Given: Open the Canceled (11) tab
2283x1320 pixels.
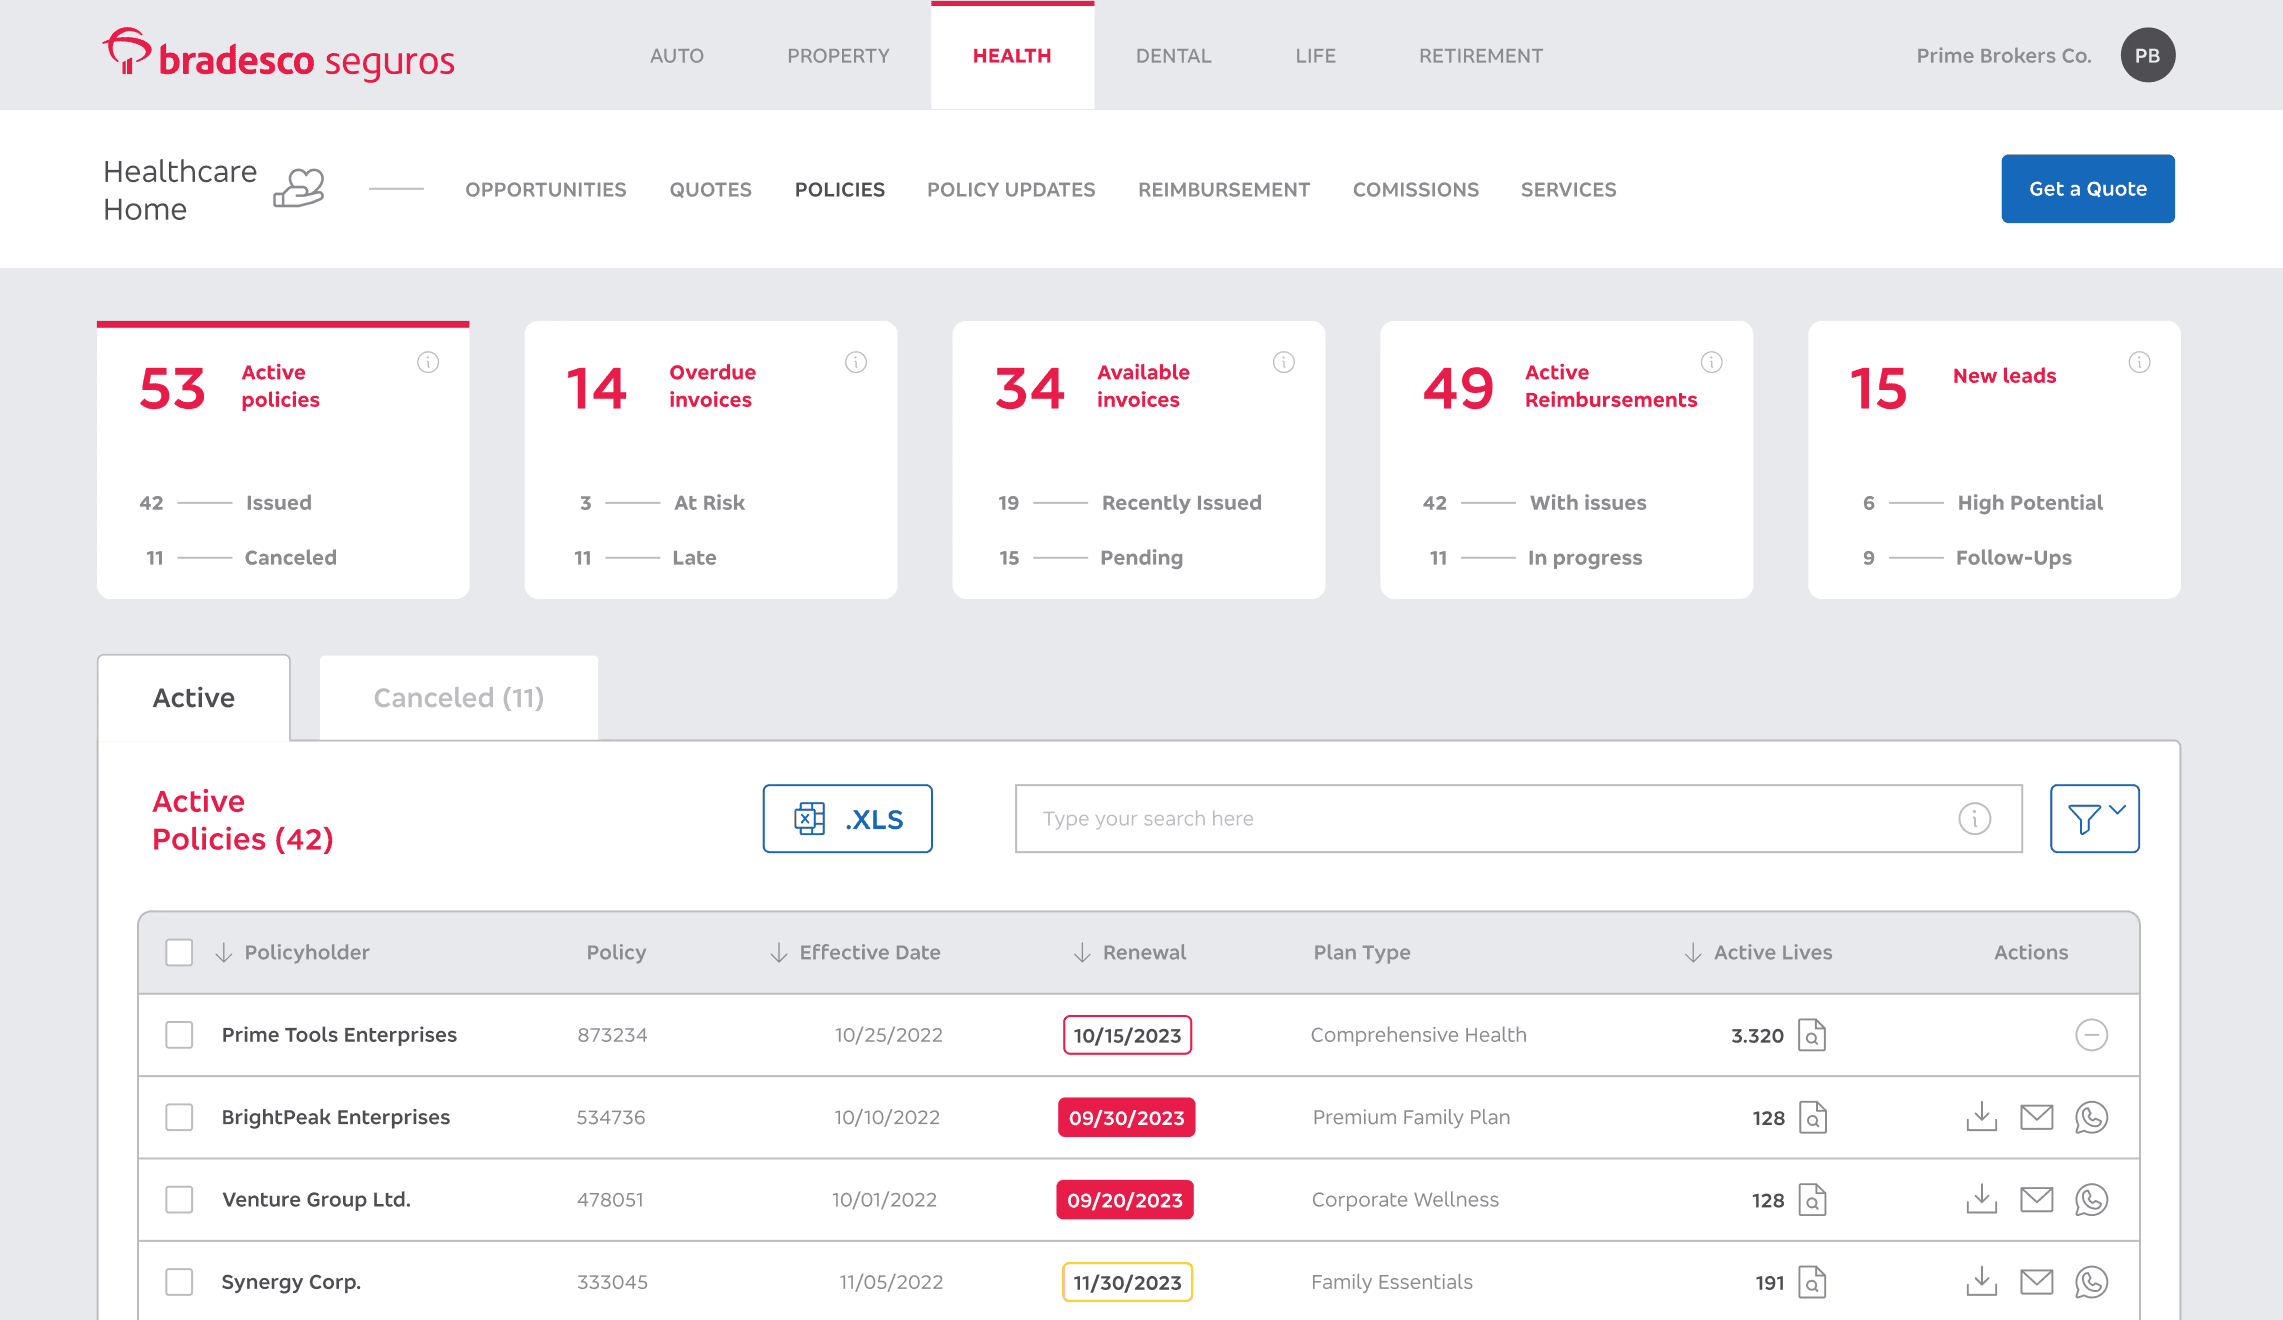Looking at the screenshot, I should pos(459,698).
